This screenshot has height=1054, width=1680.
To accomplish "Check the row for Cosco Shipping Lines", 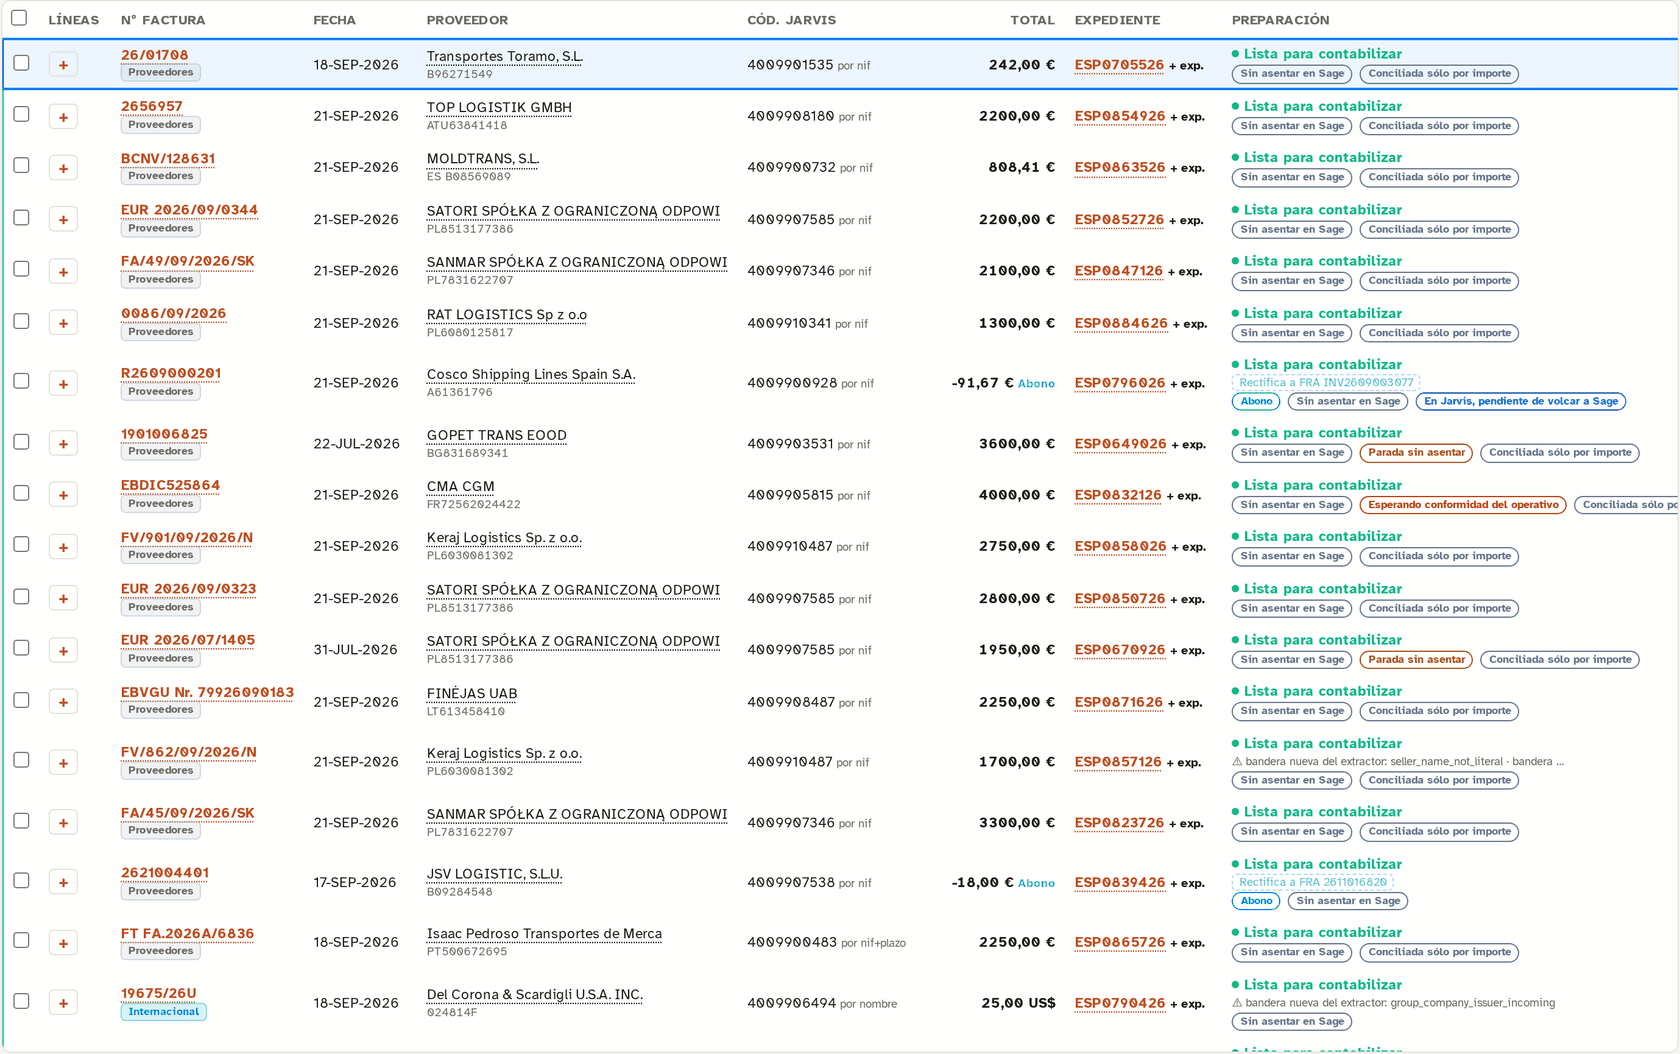I will point(21,381).
